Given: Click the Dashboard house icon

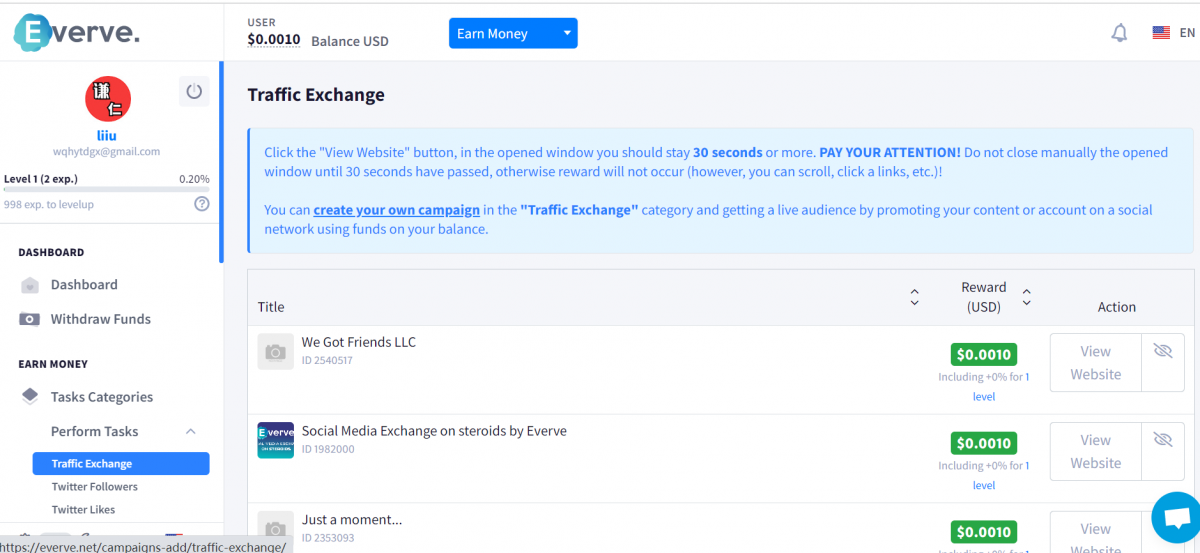Looking at the screenshot, I should point(31,285).
